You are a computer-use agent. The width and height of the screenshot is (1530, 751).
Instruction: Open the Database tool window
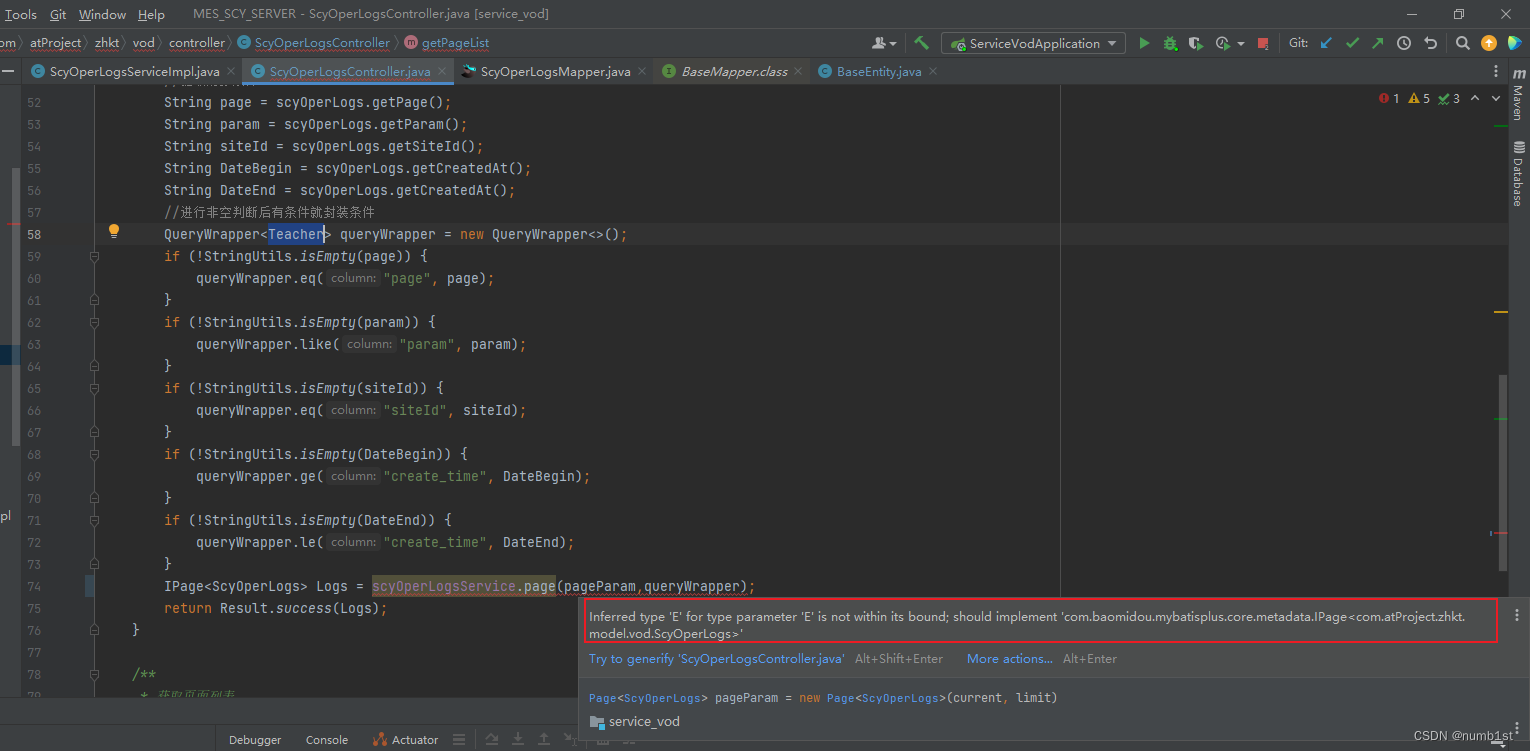tap(1518, 174)
